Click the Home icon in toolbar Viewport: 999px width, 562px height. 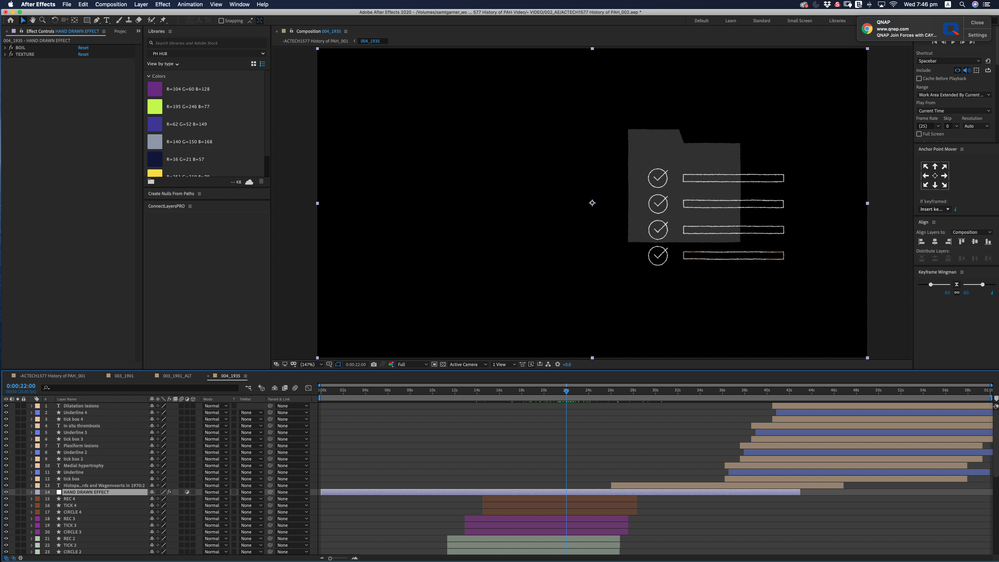11,20
